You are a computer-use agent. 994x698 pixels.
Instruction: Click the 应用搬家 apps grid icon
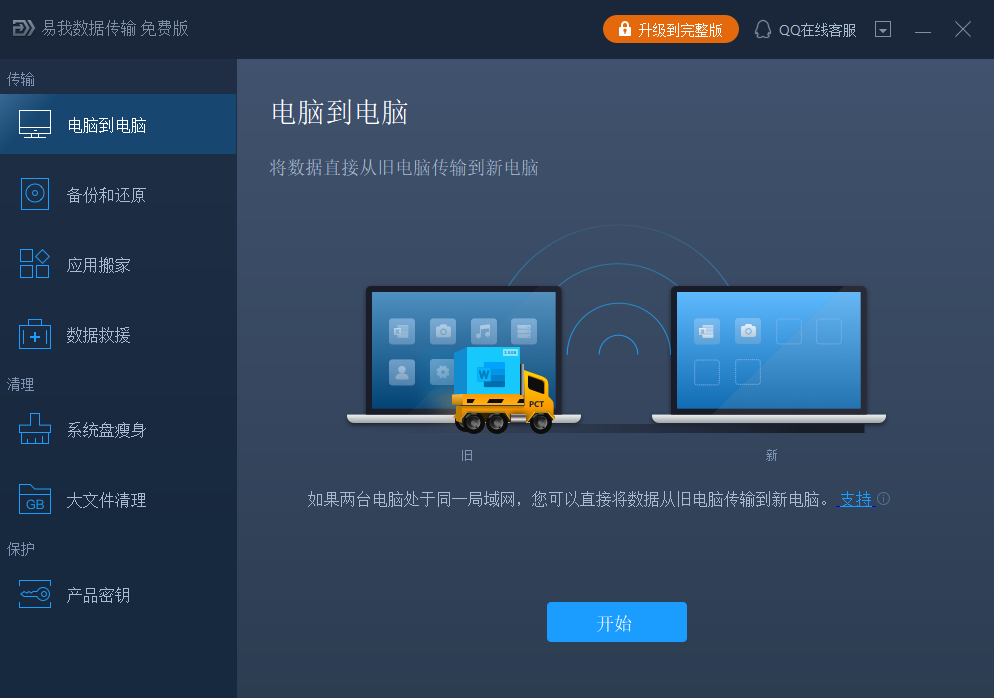coord(35,264)
